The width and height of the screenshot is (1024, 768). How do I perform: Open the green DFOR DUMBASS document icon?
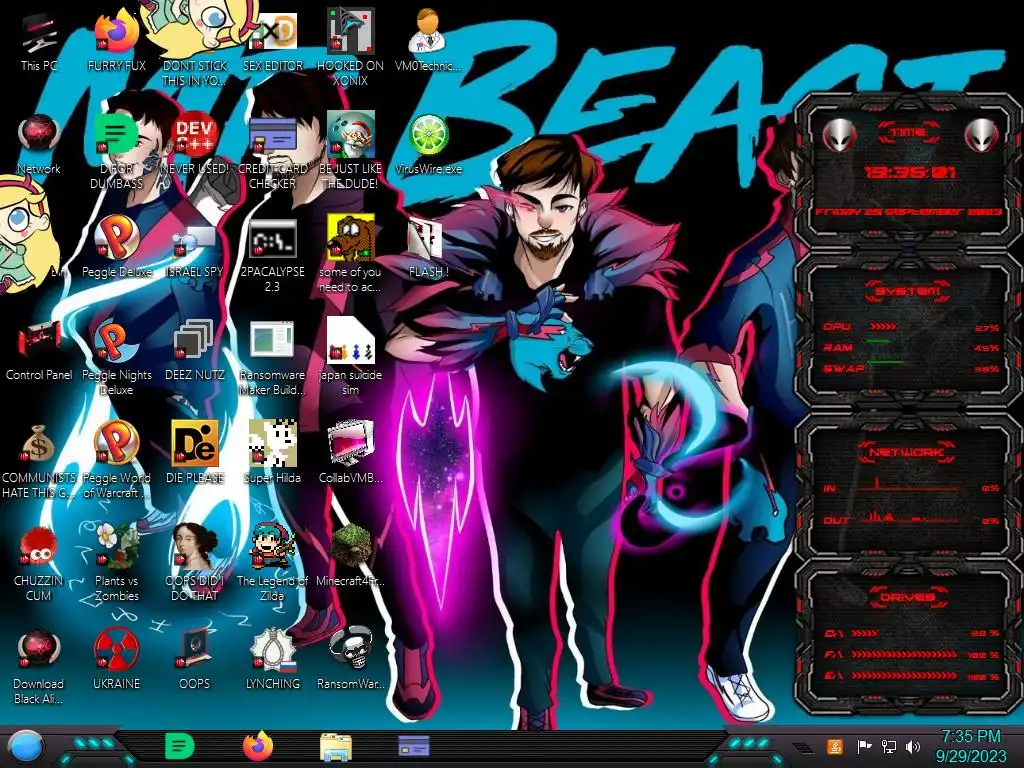tap(116, 135)
